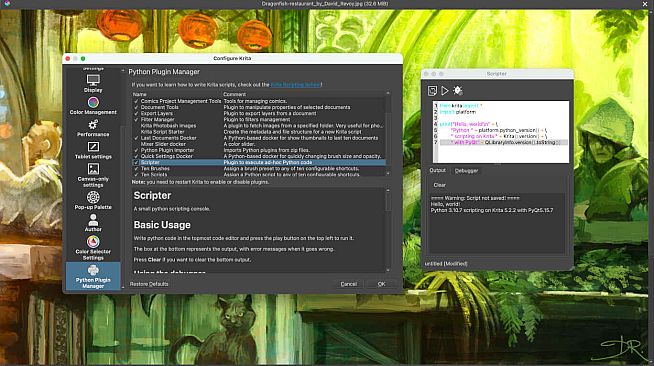Viewport: 654px width, 366px height.
Task: Open the Author settings page
Action: (93, 223)
